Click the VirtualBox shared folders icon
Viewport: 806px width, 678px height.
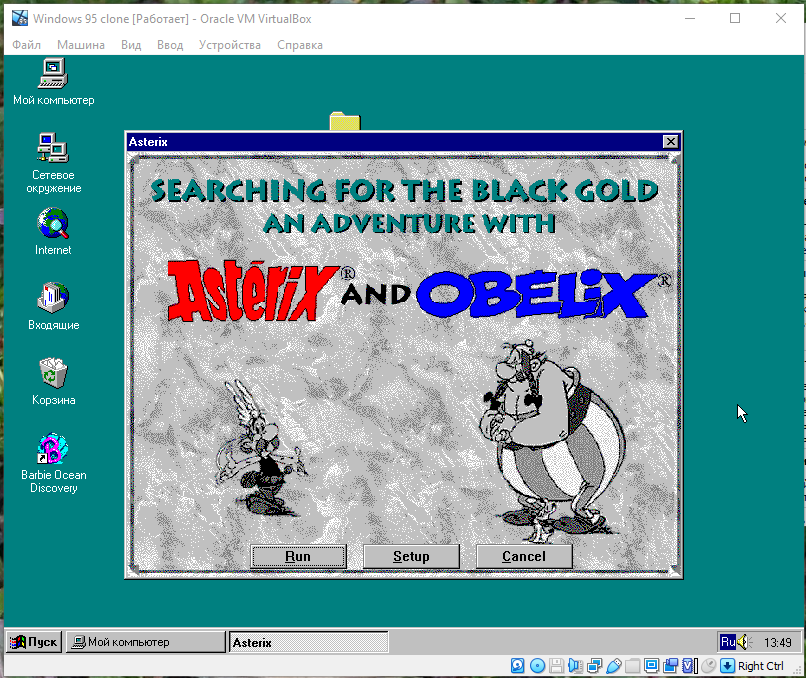632,666
